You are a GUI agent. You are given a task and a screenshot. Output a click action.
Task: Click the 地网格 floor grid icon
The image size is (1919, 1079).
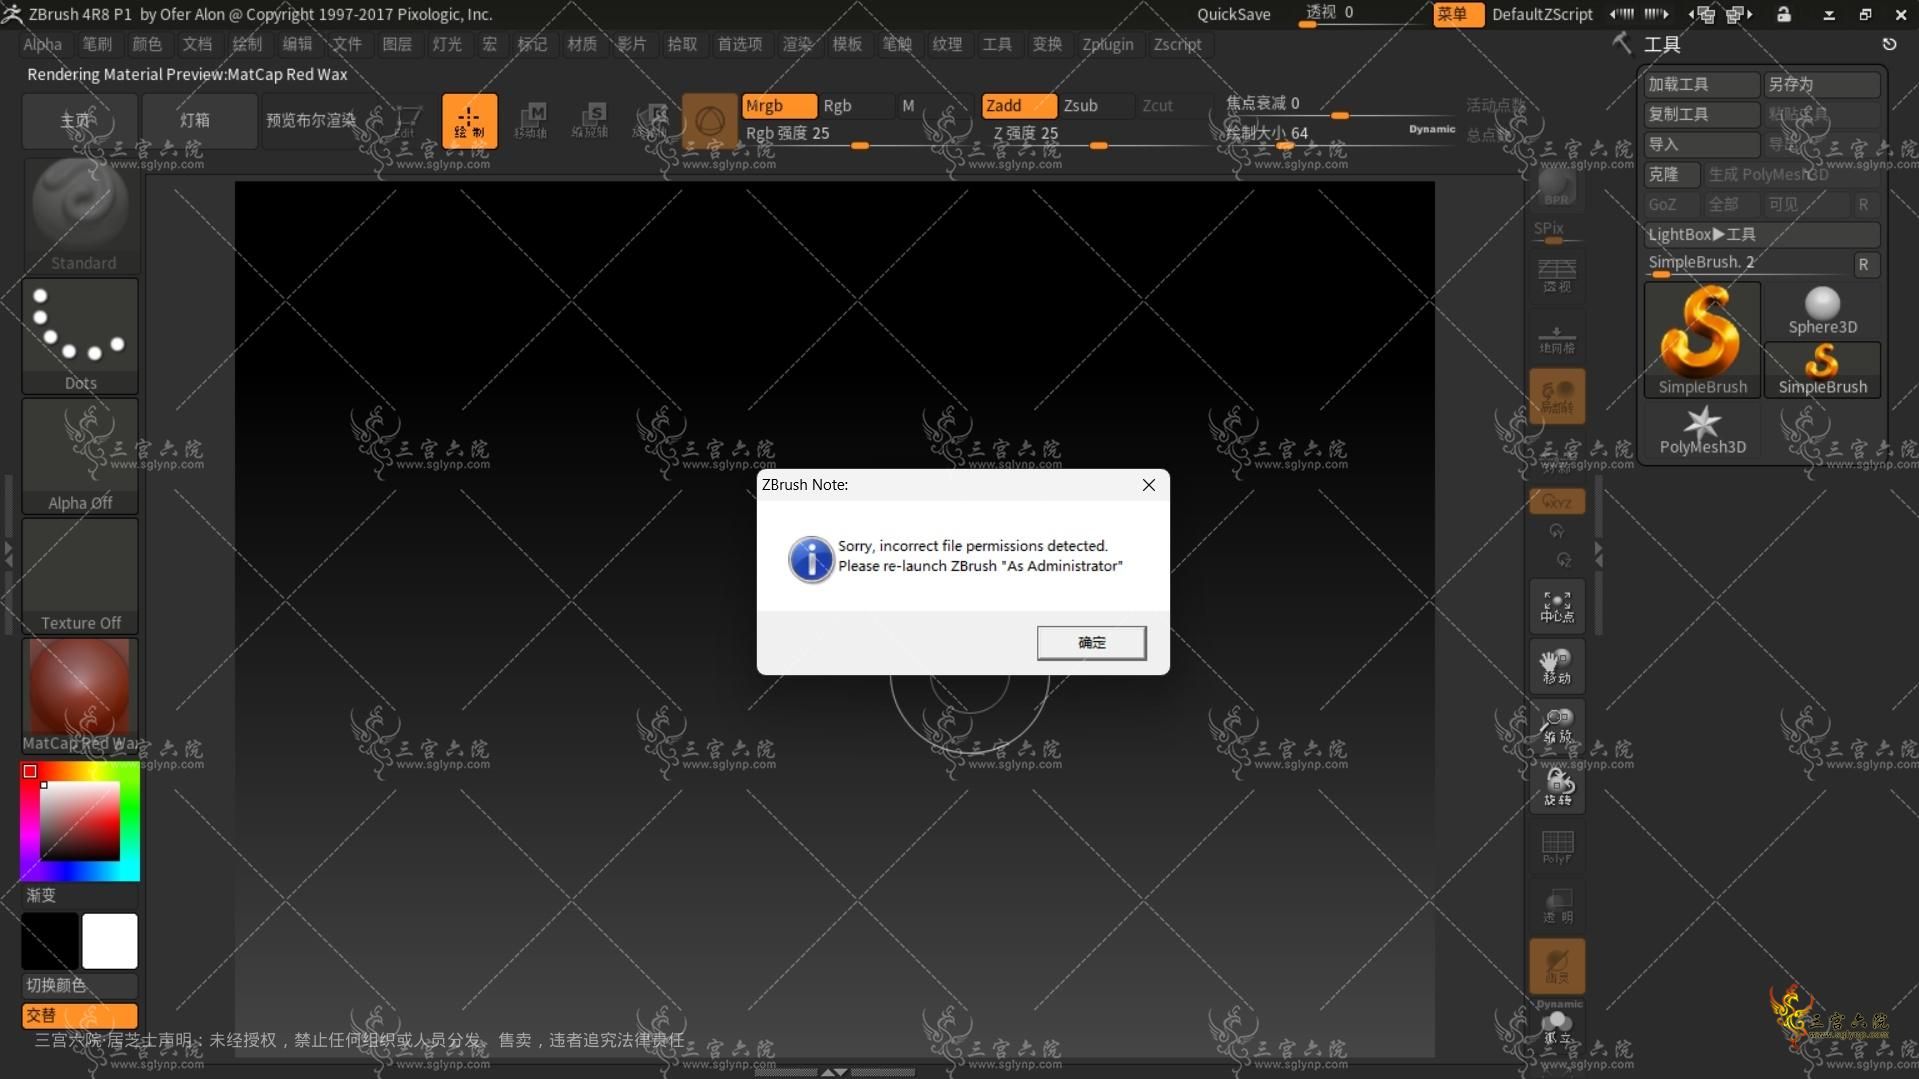[x=1556, y=337]
